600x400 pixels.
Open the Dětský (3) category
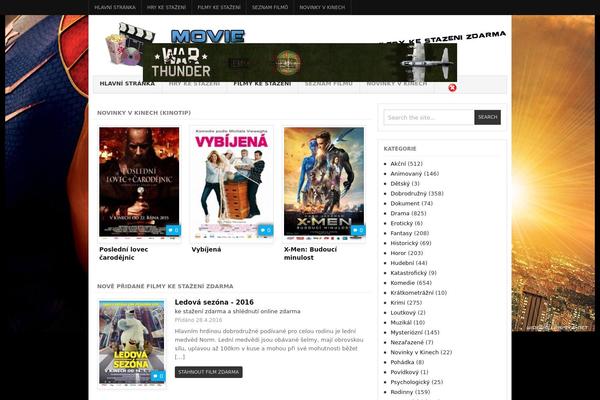click(x=405, y=184)
